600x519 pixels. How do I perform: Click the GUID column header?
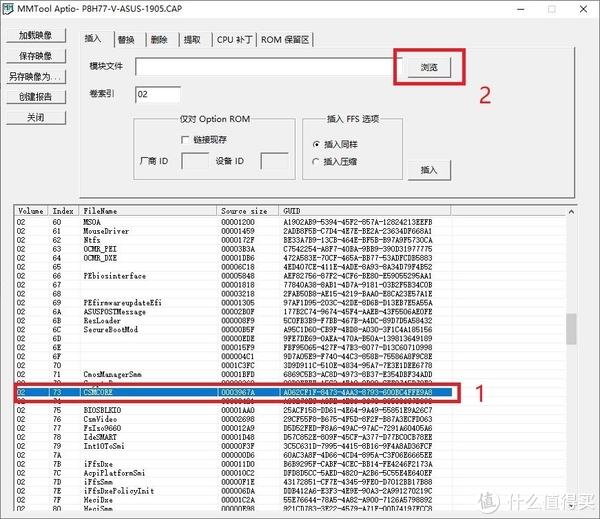point(365,211)
